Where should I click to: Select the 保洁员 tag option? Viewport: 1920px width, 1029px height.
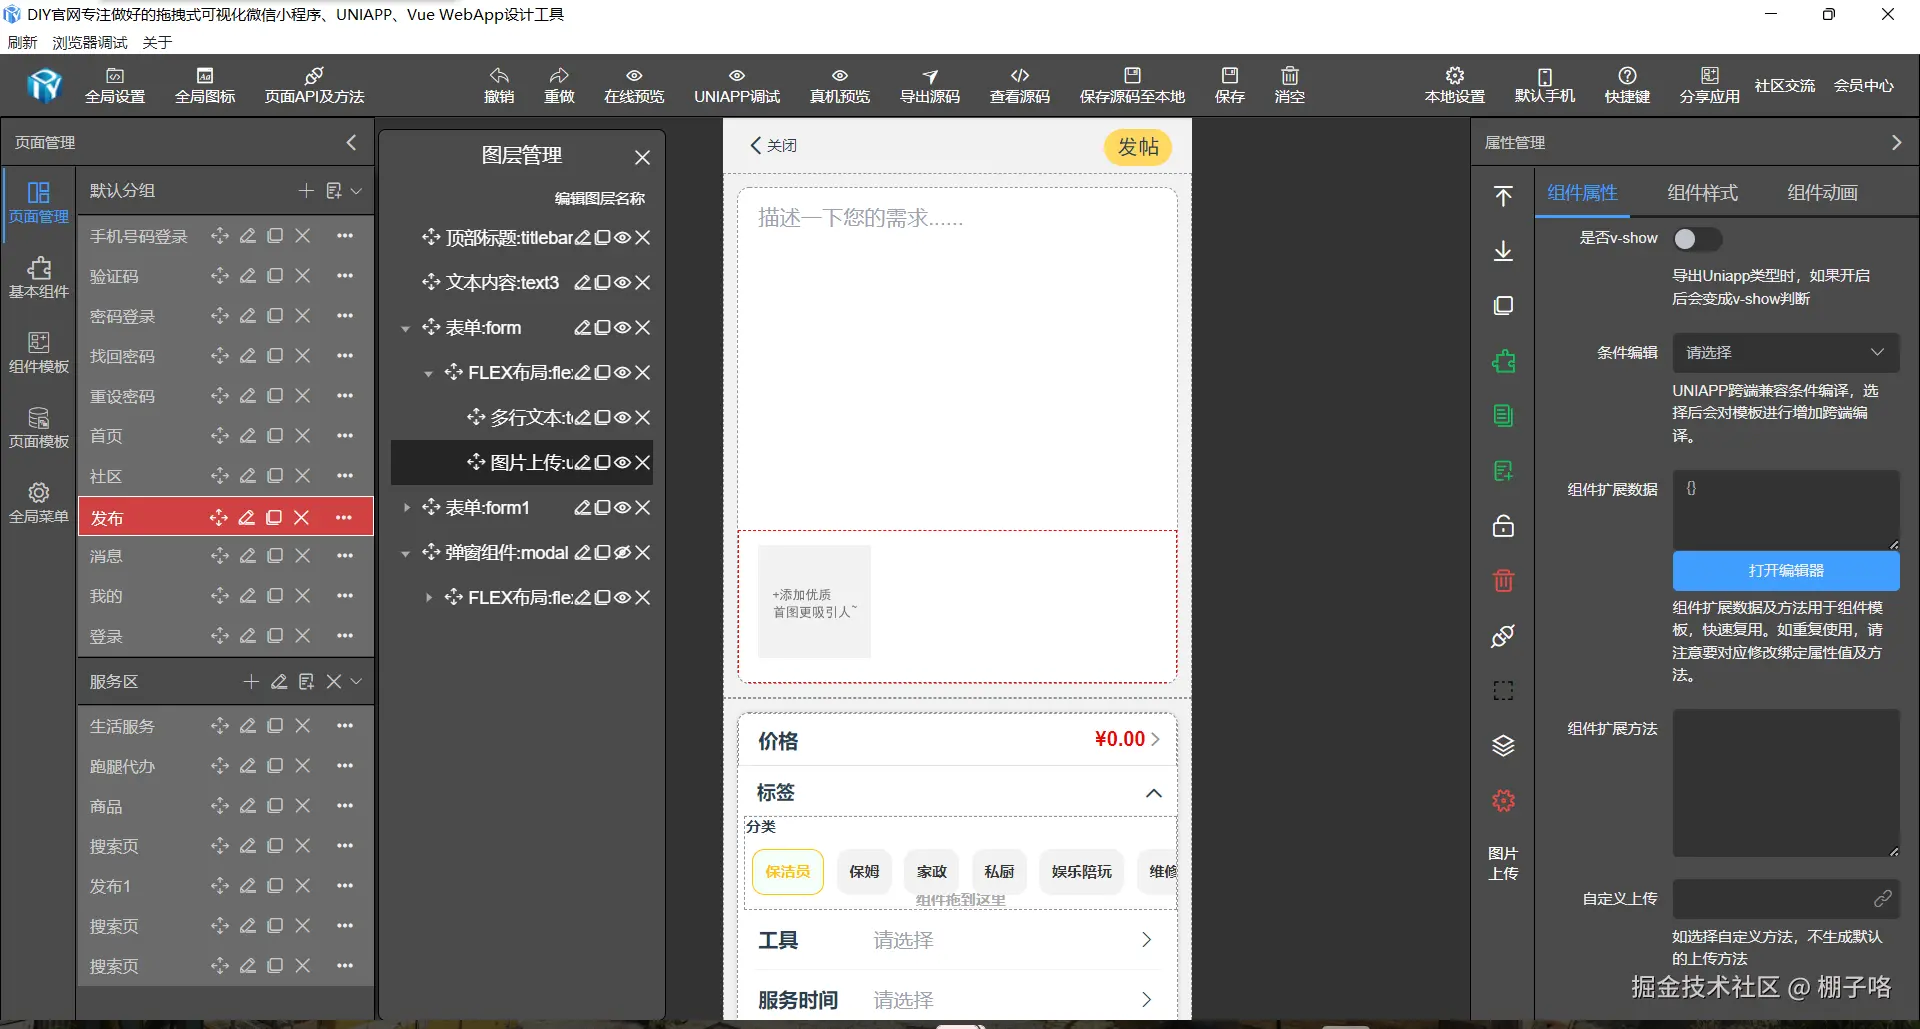(788, 872)
